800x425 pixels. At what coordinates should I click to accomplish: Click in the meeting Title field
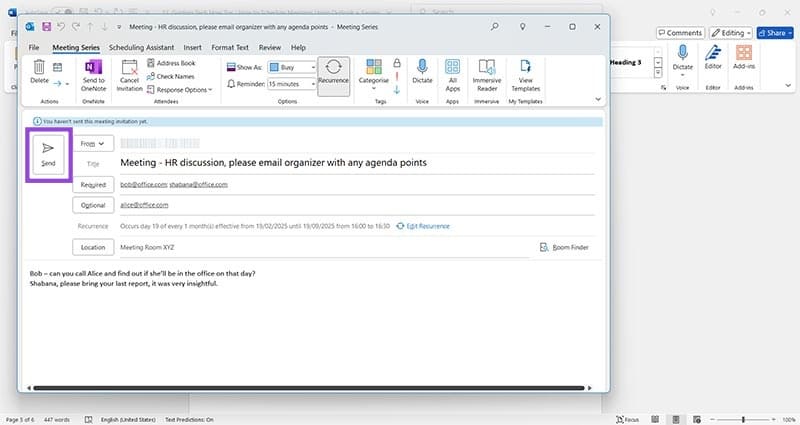pos(357,163)
